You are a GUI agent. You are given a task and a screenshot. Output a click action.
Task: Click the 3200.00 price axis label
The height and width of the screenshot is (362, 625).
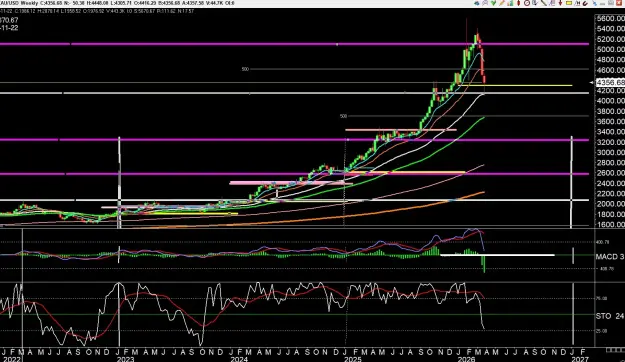click(610, 142)
